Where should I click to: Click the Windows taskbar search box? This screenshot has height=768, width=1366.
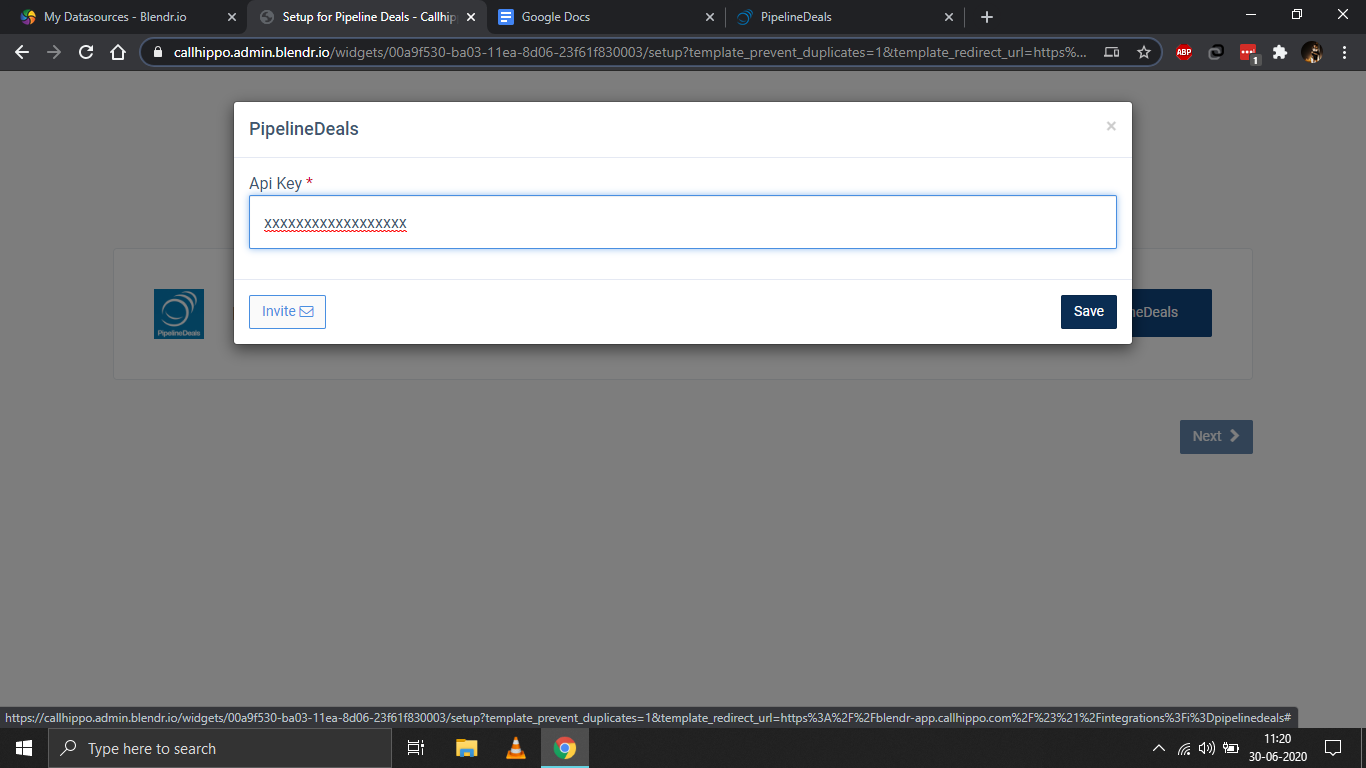click(220, 748)
